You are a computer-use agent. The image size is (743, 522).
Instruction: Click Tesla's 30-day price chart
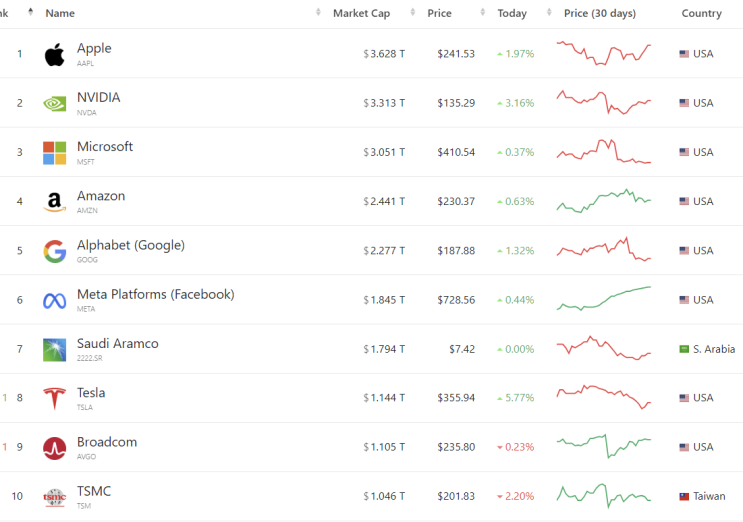(x=604, y=397)
